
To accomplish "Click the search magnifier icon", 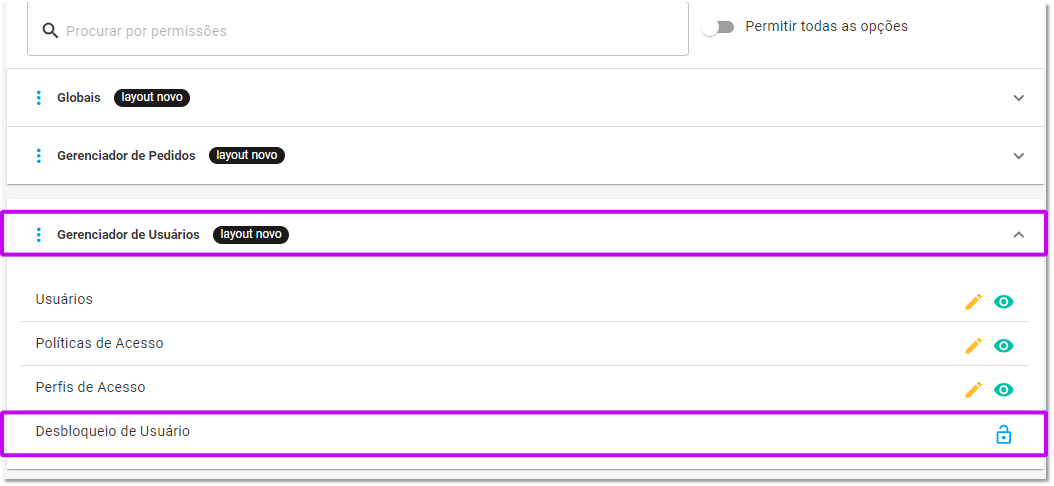I will pos(50,31).
